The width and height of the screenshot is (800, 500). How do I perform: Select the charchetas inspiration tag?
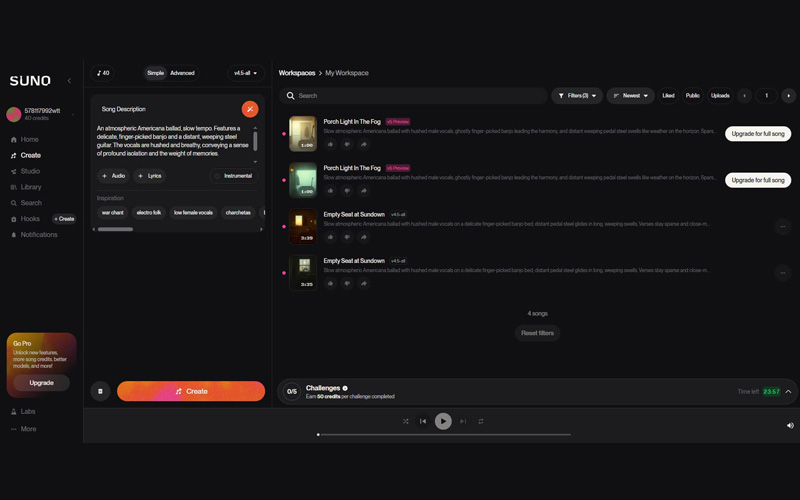[238, 212]
